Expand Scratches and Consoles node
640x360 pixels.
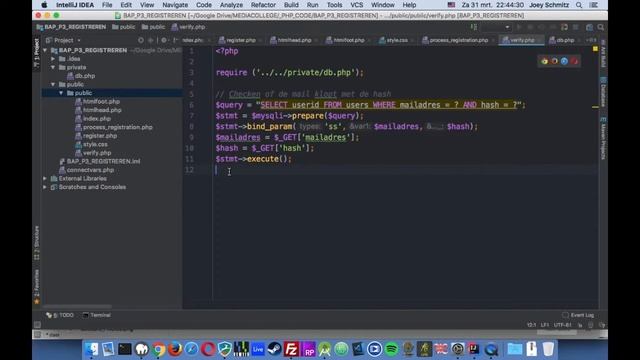coord(45,187)
